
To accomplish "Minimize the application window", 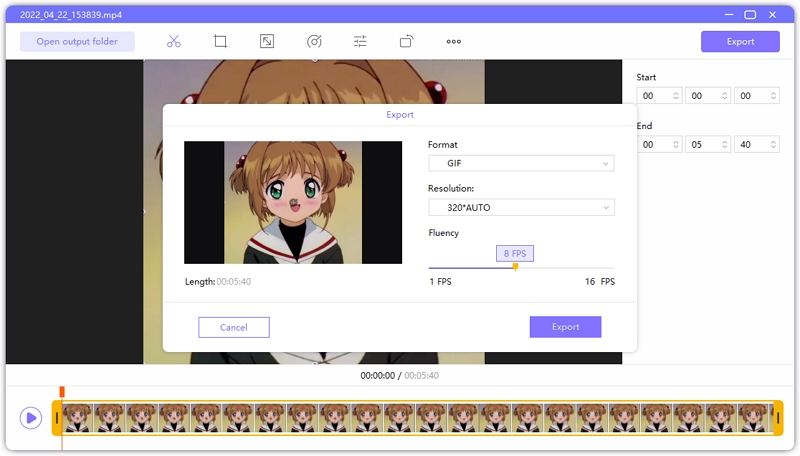I will pos(729,15).
